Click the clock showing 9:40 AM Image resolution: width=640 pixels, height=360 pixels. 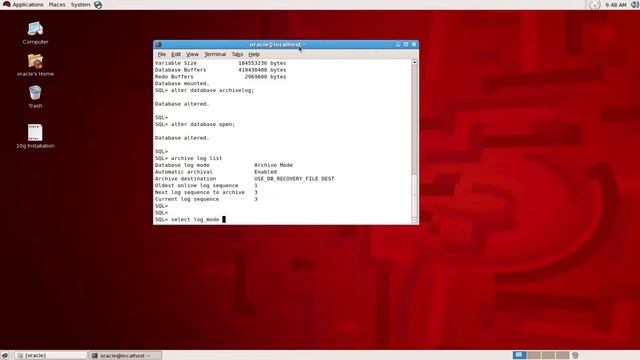(x=616, y=5)
